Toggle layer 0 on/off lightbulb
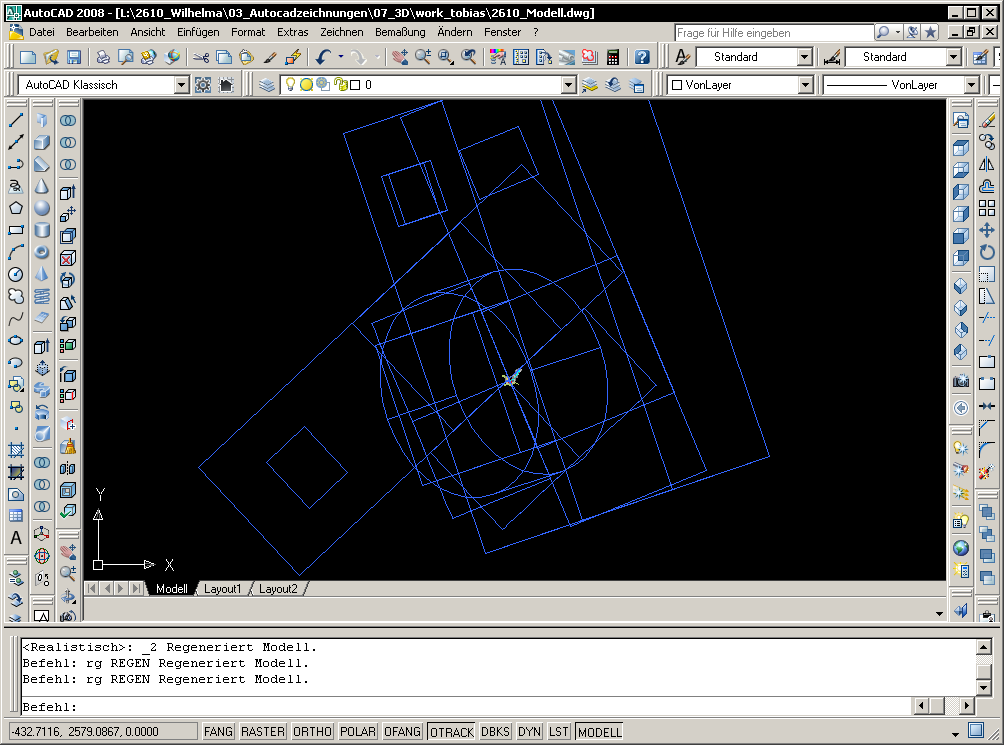1004x745 pixels. (x=290, y=84)
